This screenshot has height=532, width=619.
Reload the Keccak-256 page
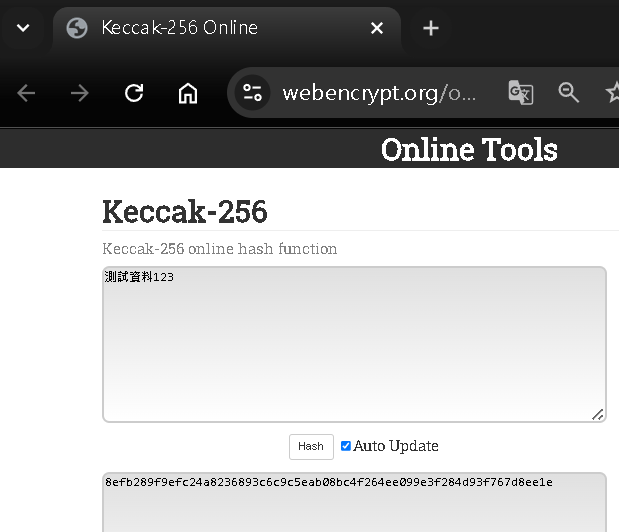point(134,93)
